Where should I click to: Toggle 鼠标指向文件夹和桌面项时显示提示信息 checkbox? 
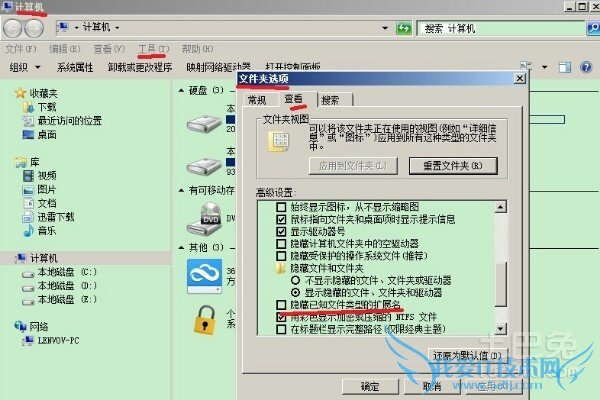(x=281, y=219)
